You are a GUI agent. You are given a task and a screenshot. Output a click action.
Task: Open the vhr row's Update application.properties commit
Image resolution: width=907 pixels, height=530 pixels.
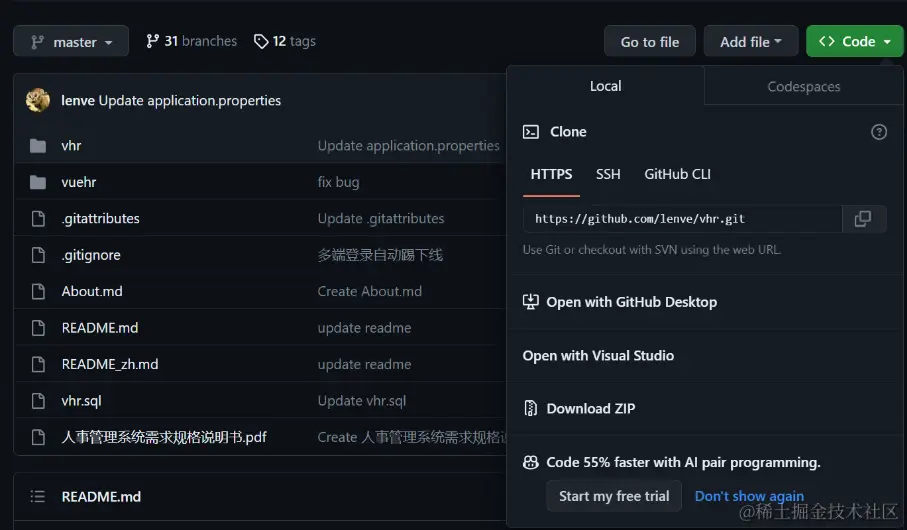pyautogui.click(x=408, y=145)
